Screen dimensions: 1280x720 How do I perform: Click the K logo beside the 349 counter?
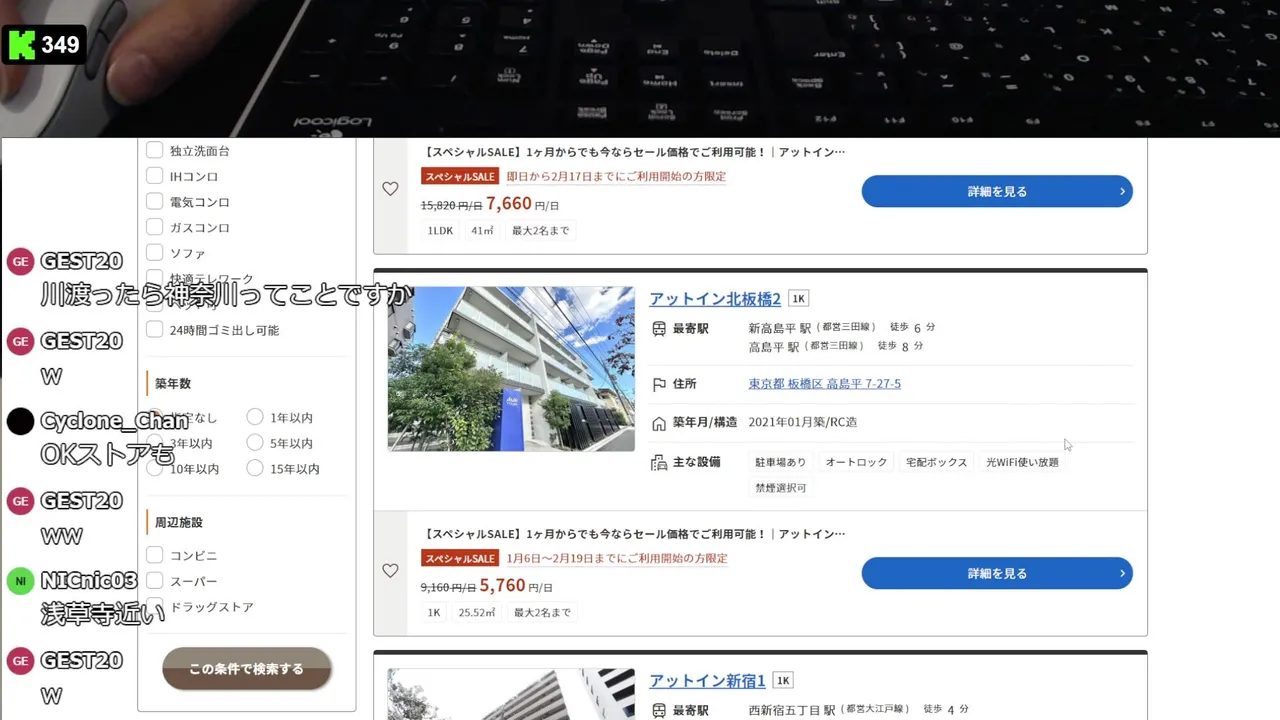21,45
